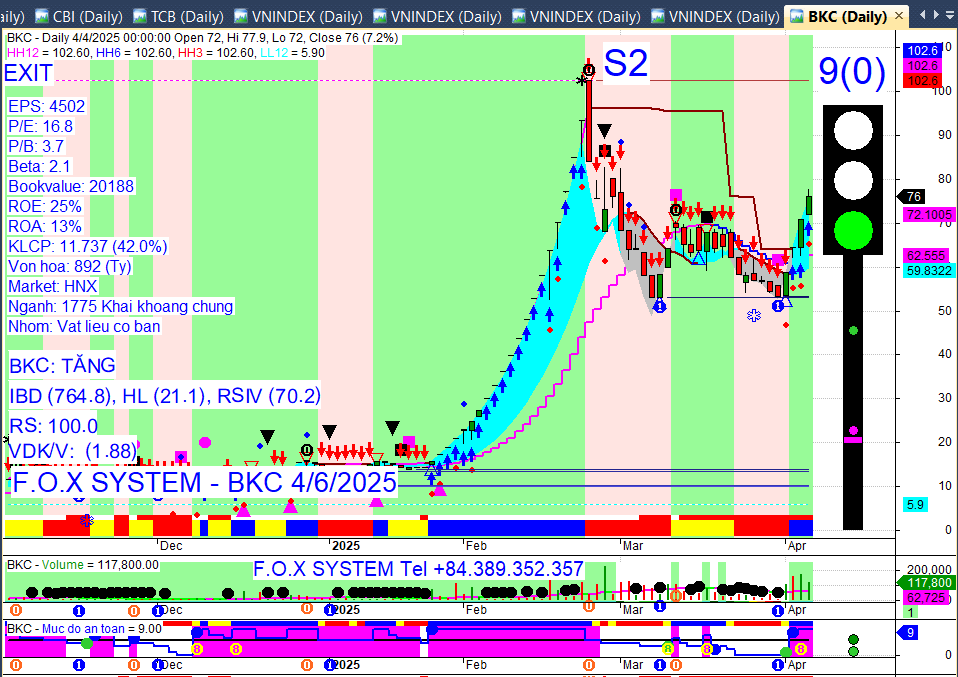Switch to the TCB (Daily) chart tab
This screenshot has height=677, width=958.
[x=179, y=16]
